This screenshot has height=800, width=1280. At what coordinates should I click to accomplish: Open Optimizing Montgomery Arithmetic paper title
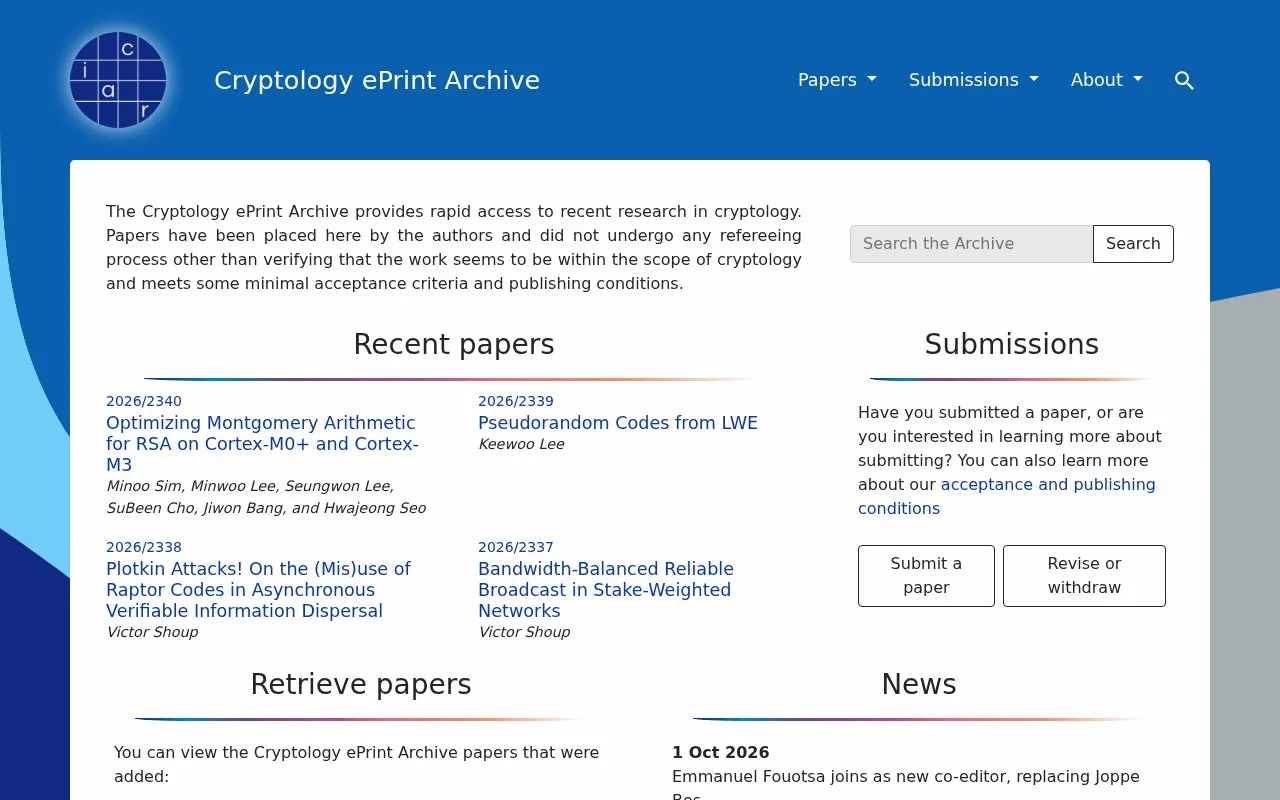coord(262,444)
